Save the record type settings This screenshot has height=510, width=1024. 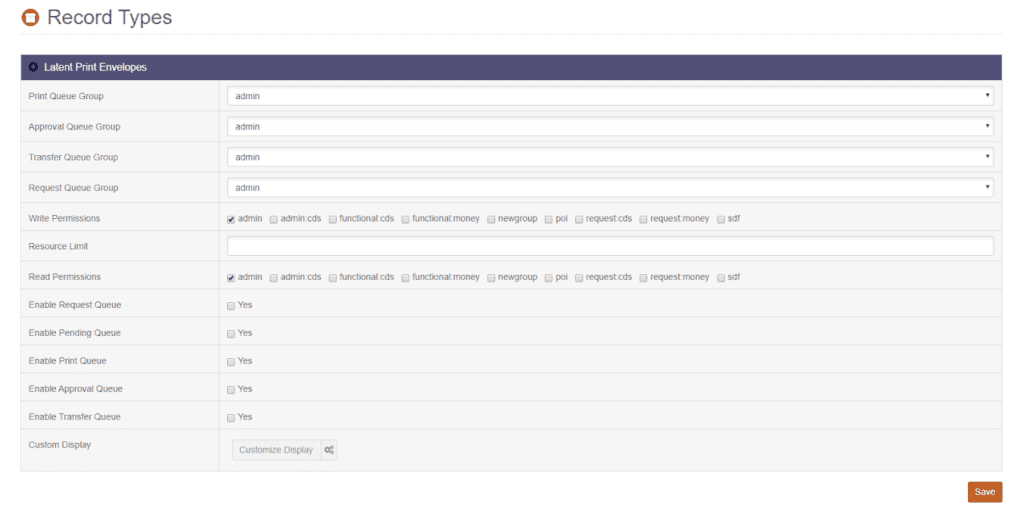click(985, 492)
